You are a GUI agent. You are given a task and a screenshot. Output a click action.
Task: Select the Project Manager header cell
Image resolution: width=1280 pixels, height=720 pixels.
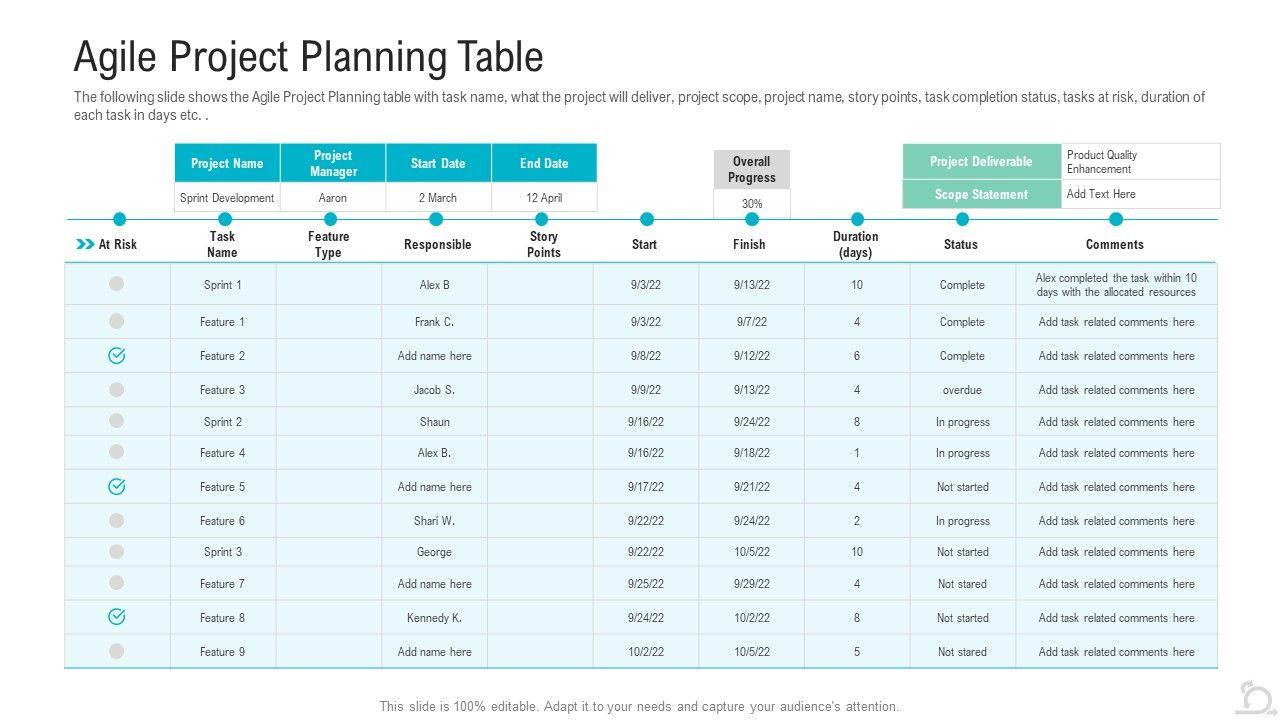[333, 163]
